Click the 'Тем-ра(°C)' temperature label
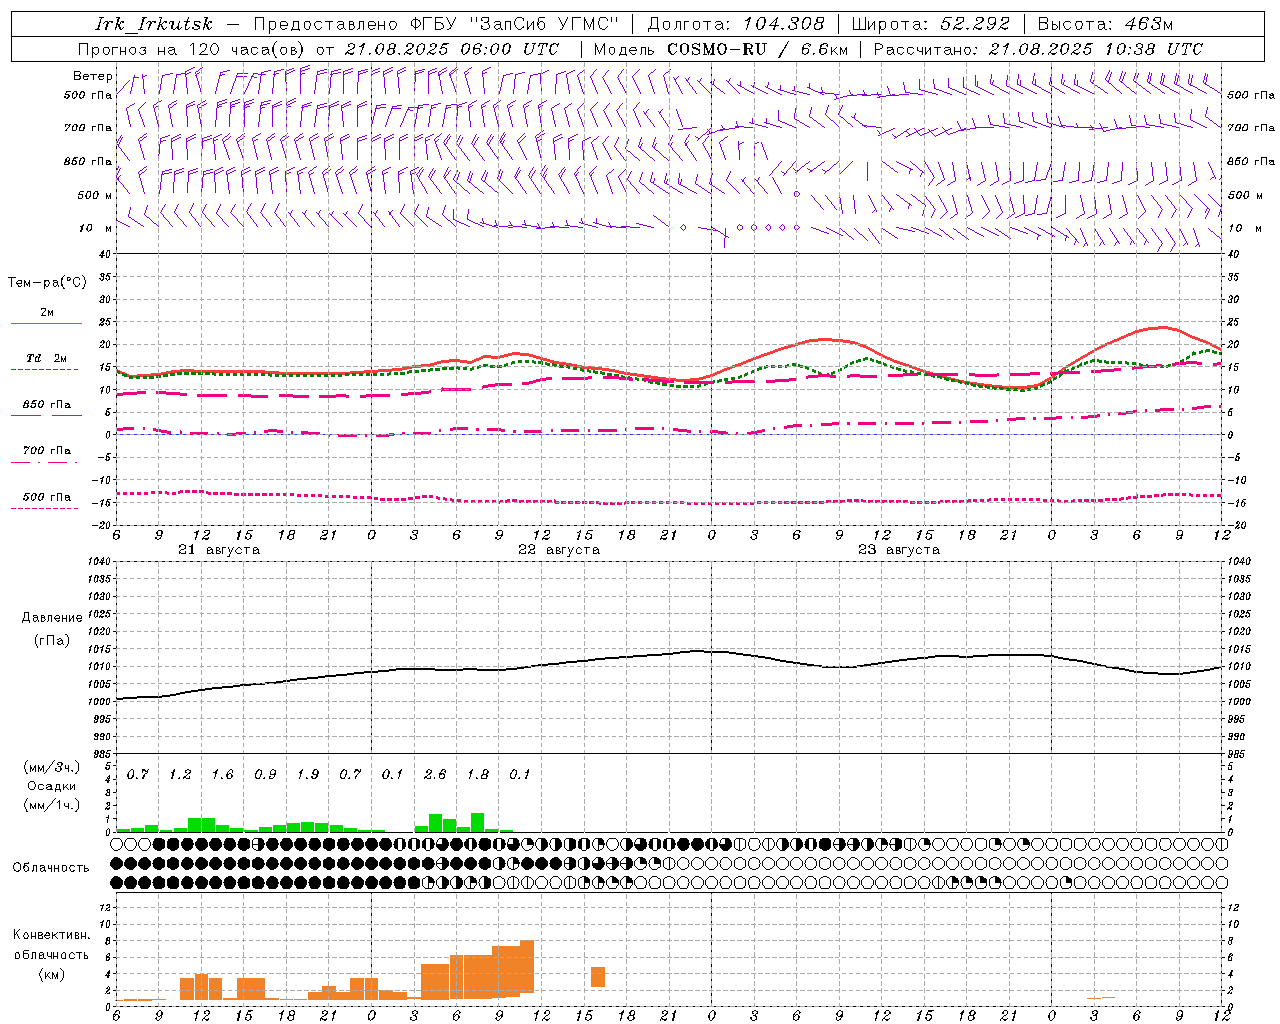Image resolution: width=1280 pixels, height=1024 pixels. pyautogui.click(x=47, y=283)
